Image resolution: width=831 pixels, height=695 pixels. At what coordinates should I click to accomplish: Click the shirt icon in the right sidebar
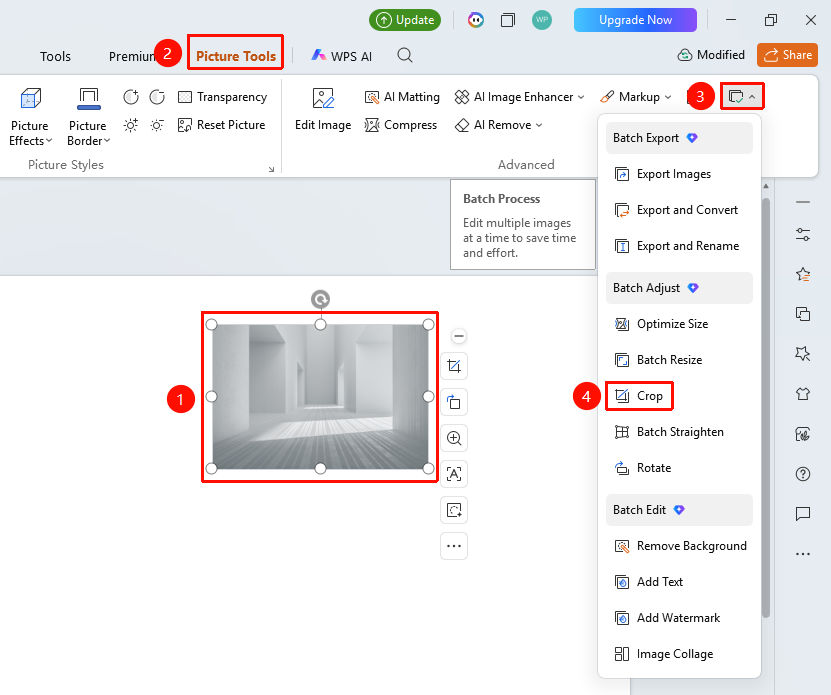pos(803,394)
